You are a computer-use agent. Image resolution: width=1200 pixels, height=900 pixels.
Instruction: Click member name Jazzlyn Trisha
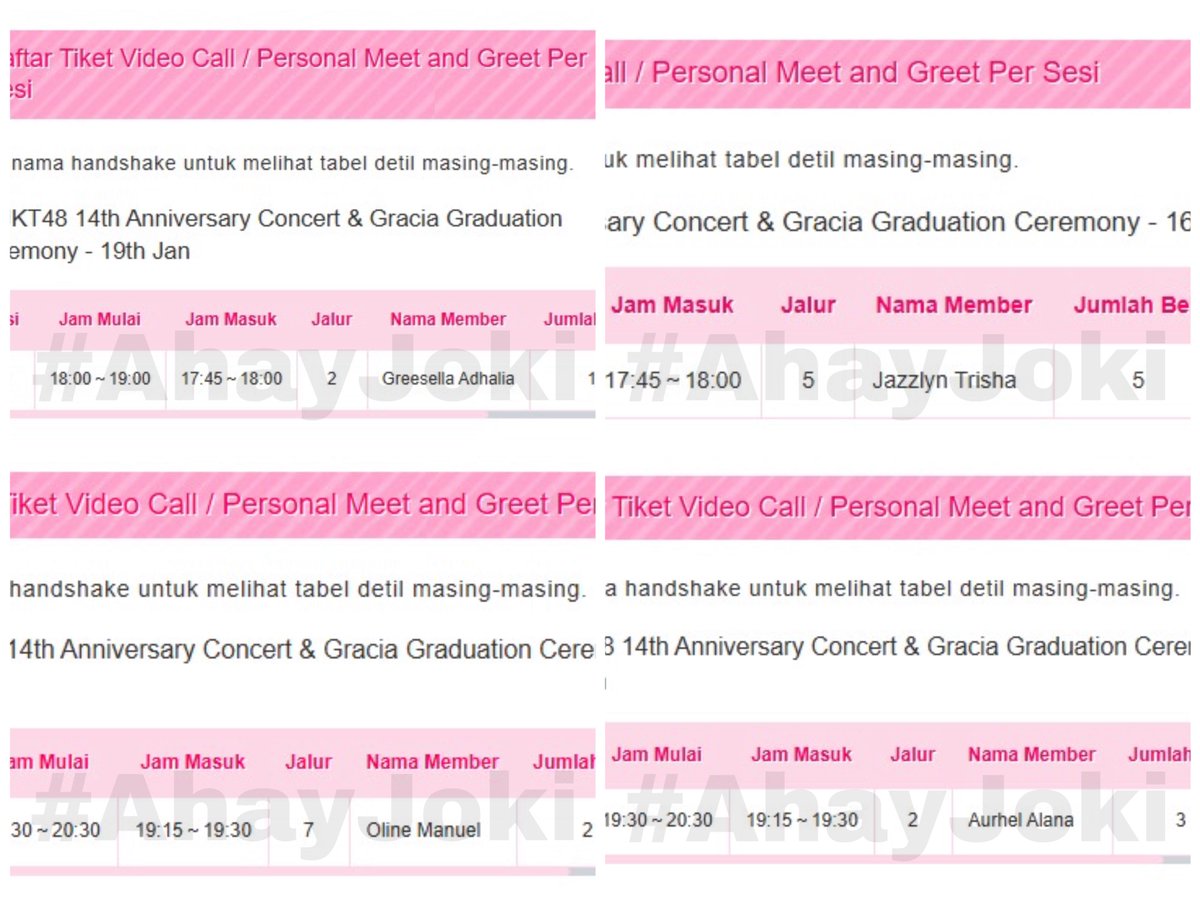click(x=944, y=380)
